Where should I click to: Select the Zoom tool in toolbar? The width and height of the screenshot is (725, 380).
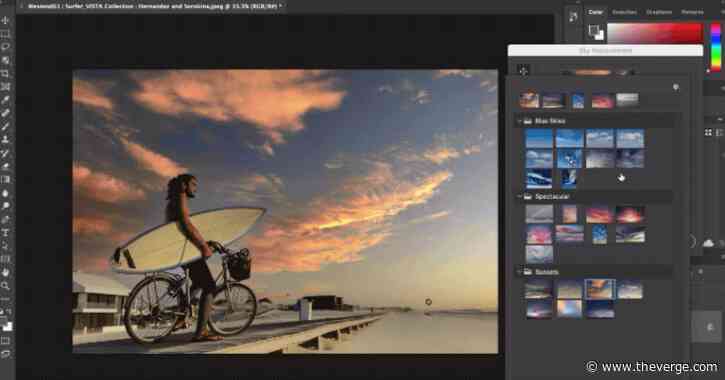pyautogui.click(x=6, y=286)
